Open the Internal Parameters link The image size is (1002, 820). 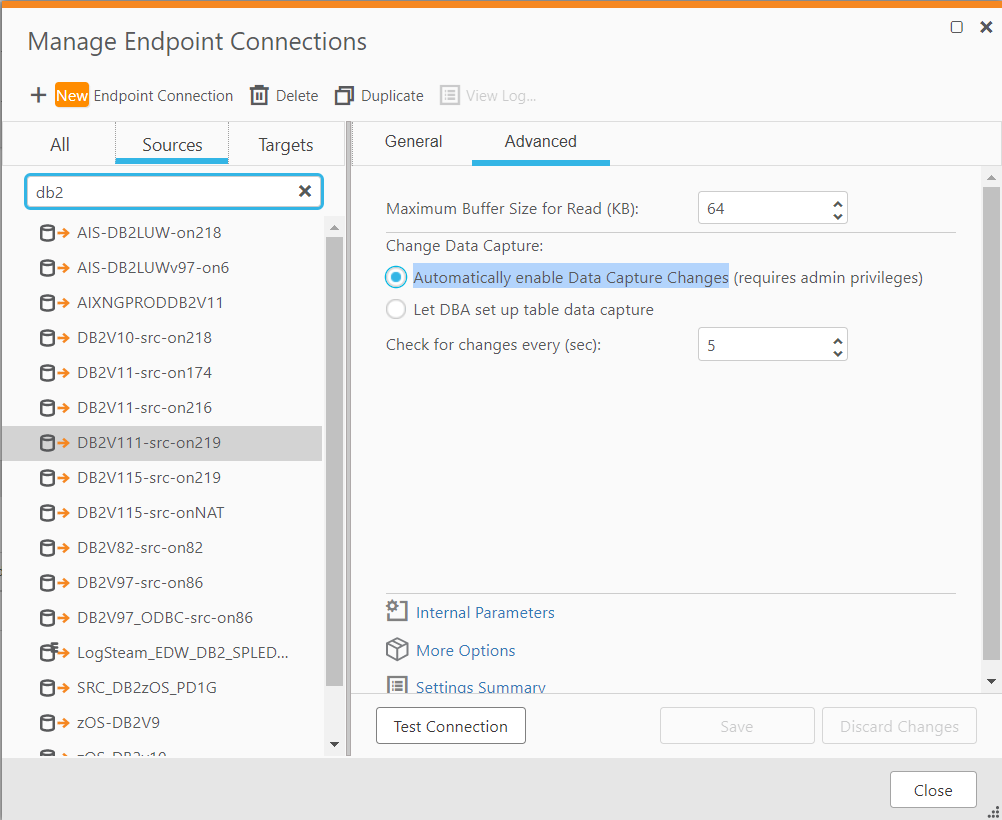[x=485, y=612]
